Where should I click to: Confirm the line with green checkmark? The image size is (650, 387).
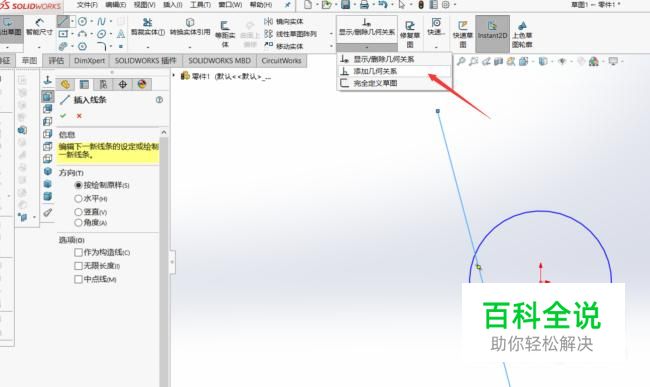(x=63, y=116)
